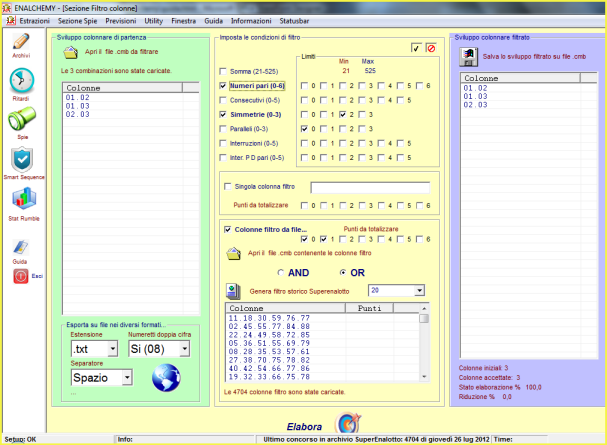Click the Elabora label
The image size is (607, 445).
tap(304, 427)
